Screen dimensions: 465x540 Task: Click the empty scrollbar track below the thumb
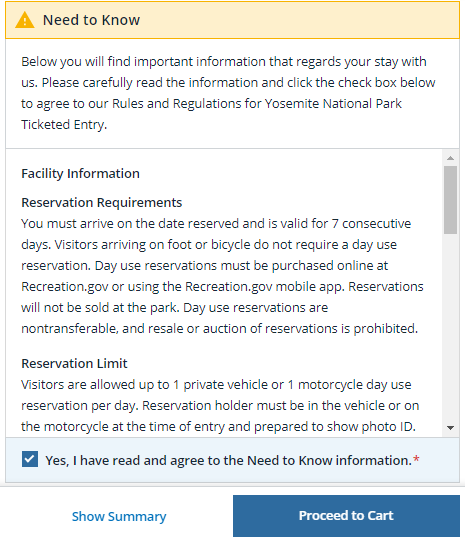[x=450, y=327]
